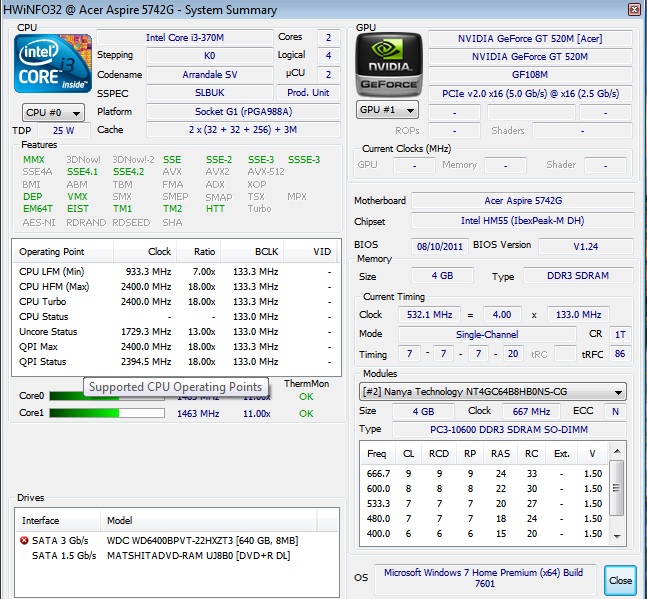
Task: Open the GPU #1 selector dropdown
Action: 387,110
